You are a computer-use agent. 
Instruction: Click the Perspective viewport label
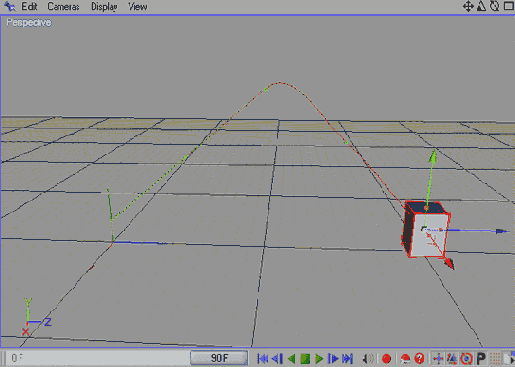point(29,22)
